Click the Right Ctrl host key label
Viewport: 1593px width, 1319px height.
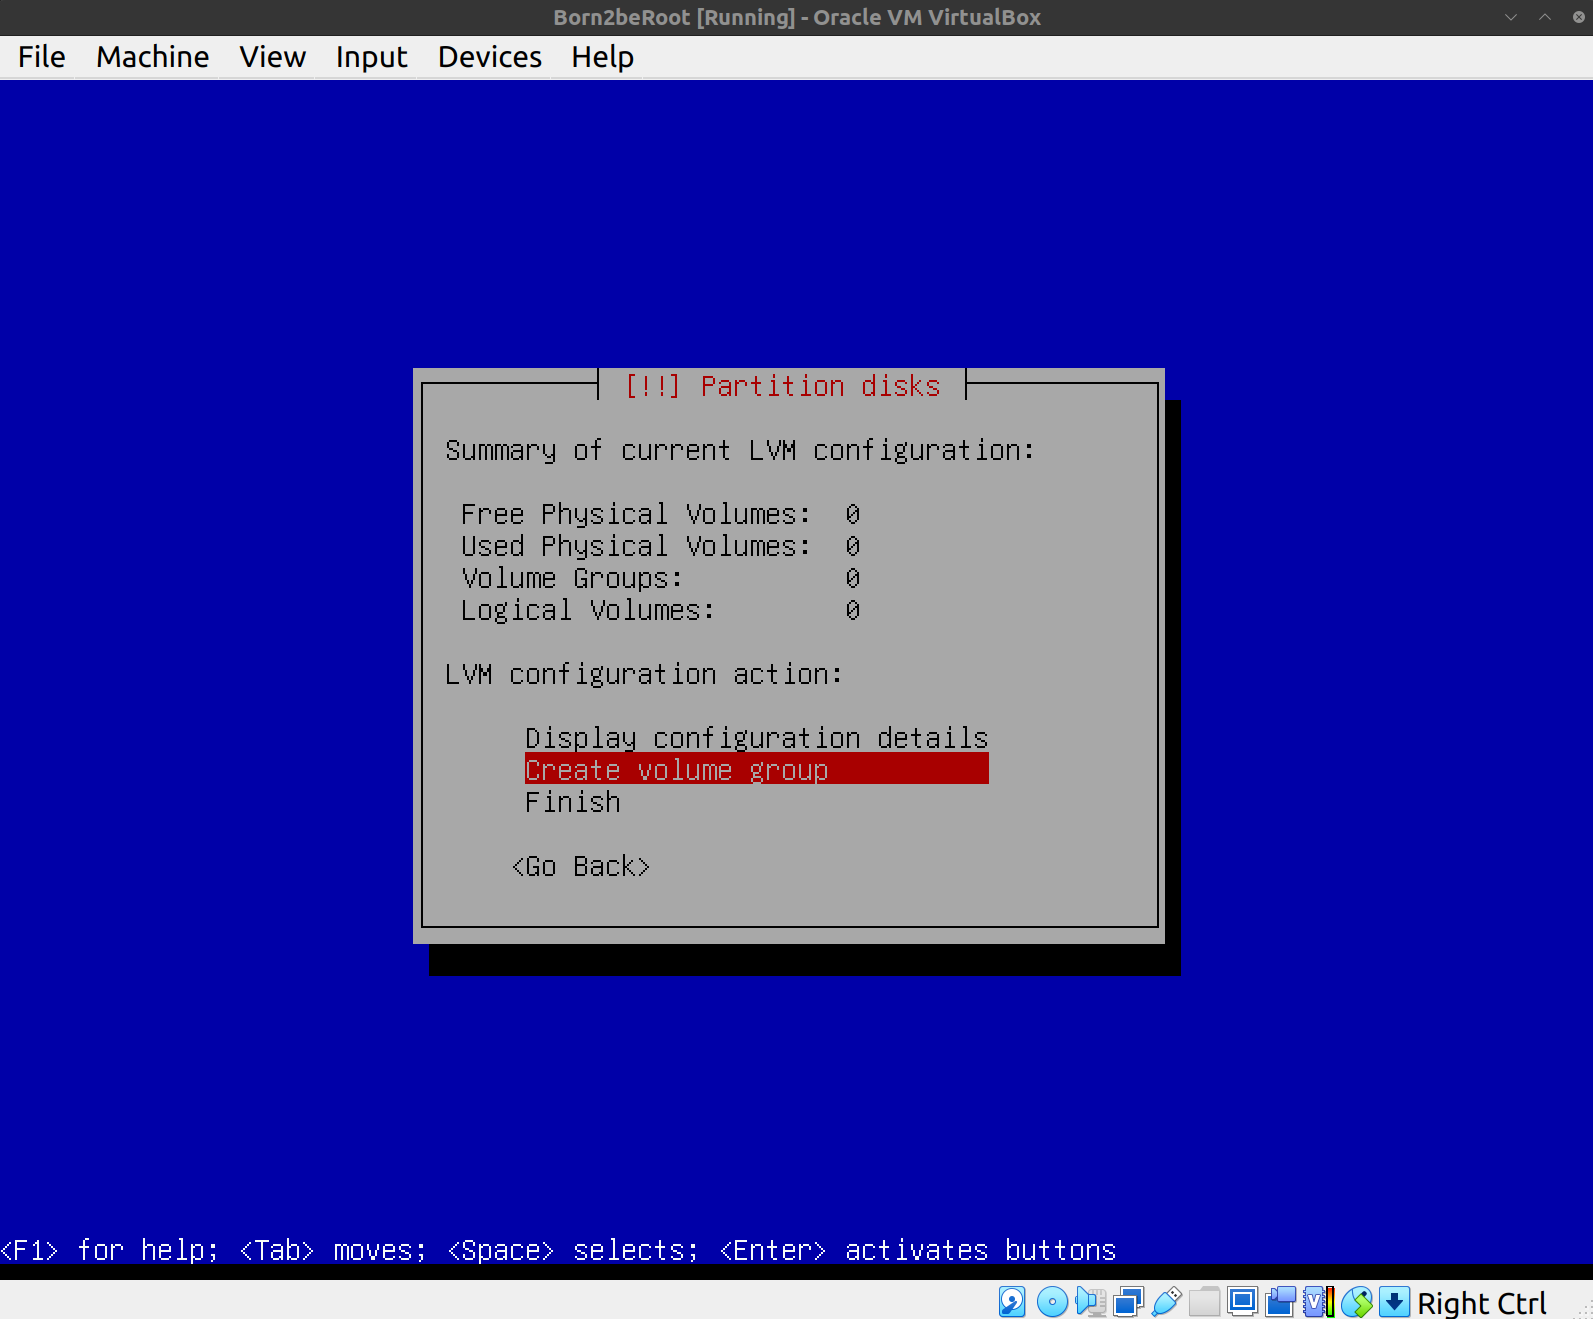click(x=1482, y=1303)
